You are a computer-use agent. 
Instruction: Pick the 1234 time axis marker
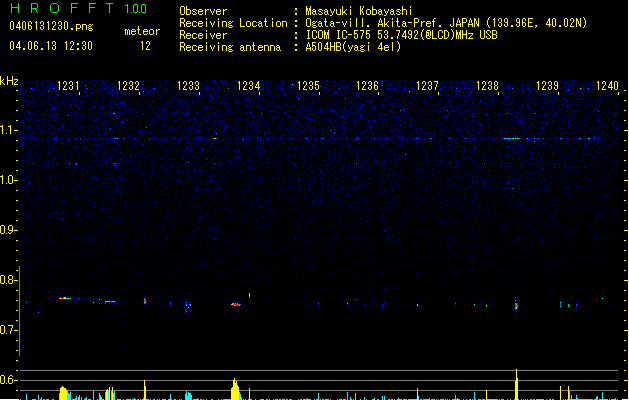pos(248,85)
